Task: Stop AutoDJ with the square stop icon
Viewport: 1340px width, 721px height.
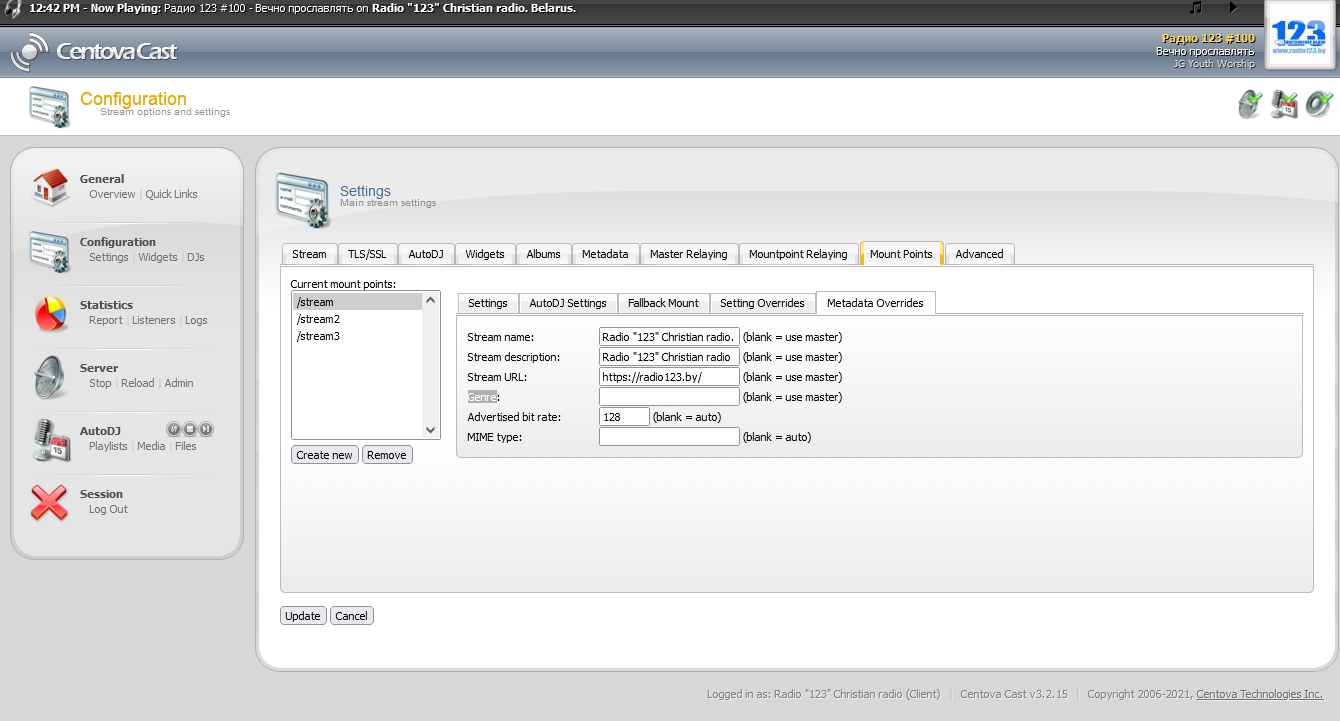Action: point(189,429)
